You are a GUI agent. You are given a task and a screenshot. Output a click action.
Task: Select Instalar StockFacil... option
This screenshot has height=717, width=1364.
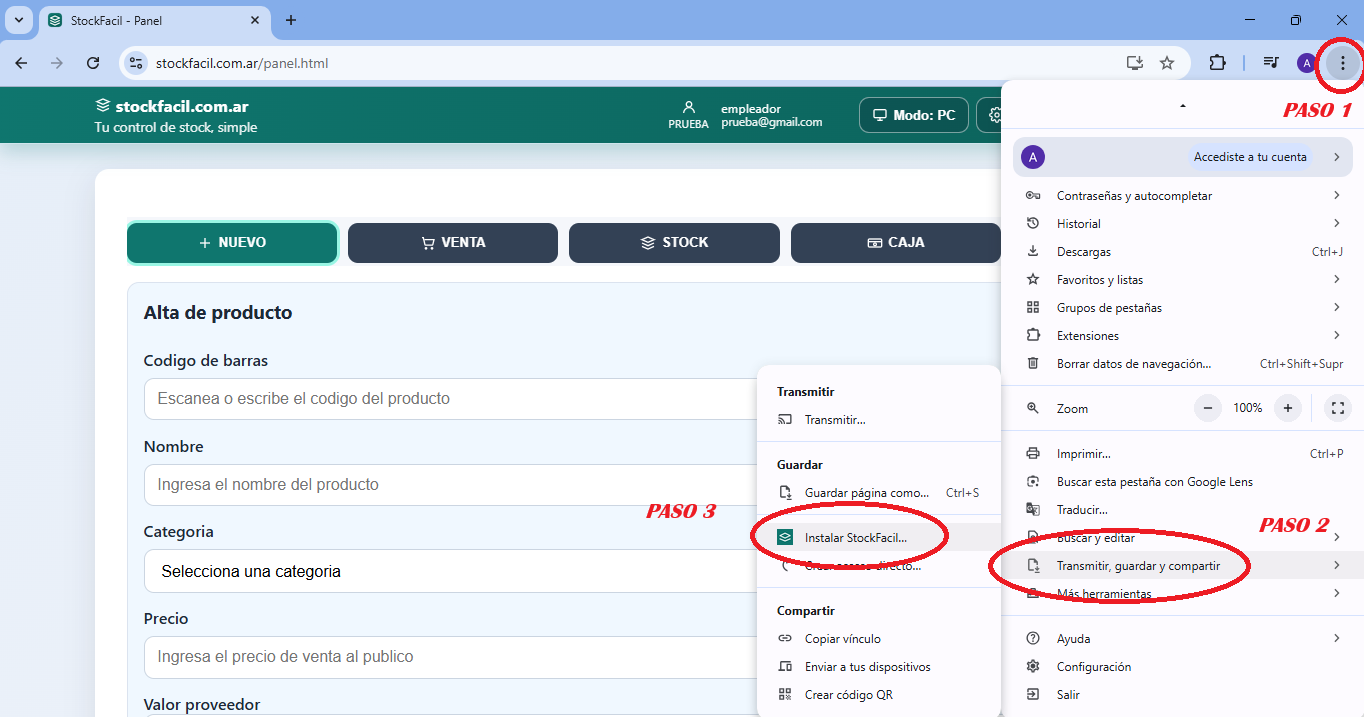point(879,538)
